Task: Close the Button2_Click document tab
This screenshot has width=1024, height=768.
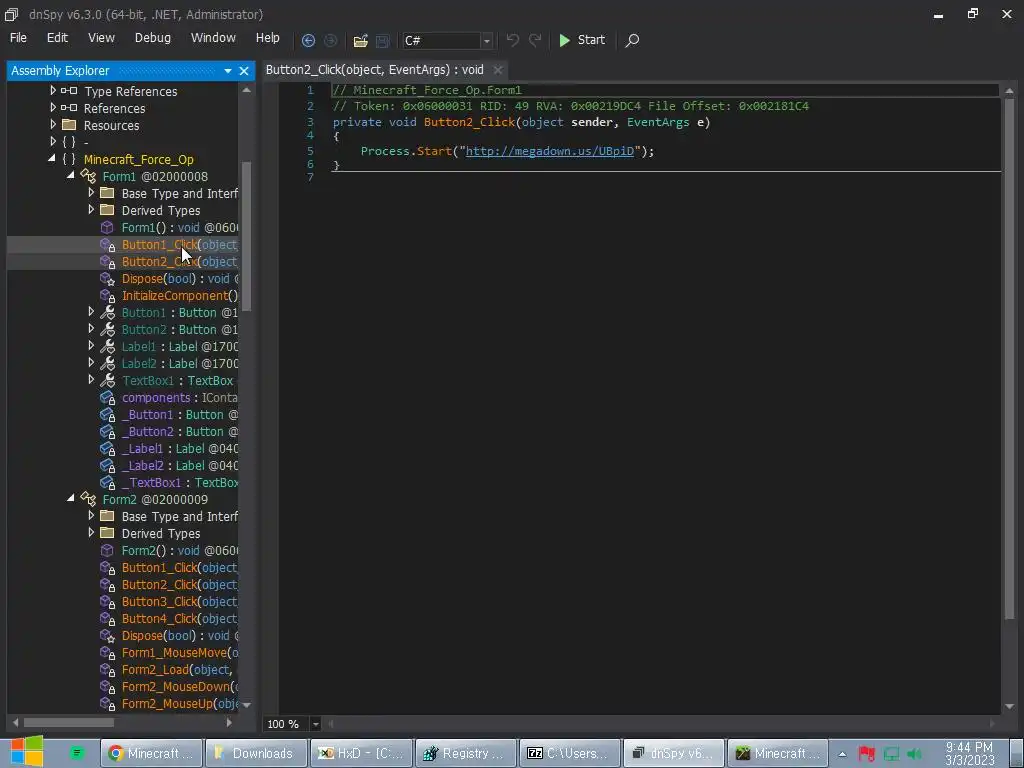Action: [498, 70]
